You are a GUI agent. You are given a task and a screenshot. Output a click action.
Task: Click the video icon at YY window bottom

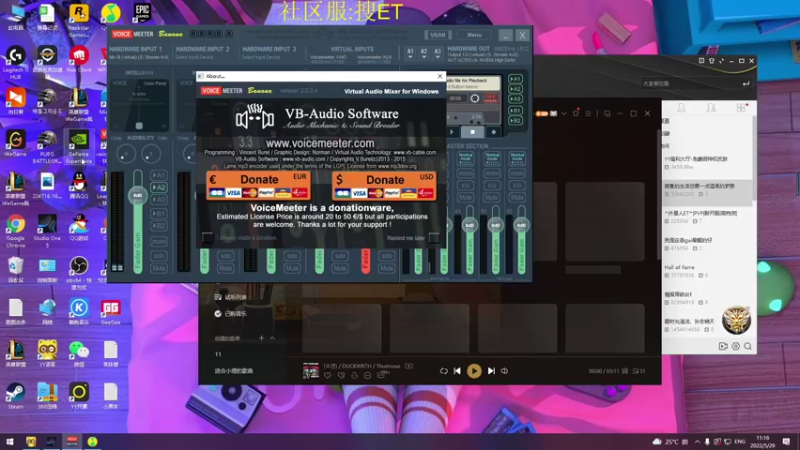[x=723, y=346]
